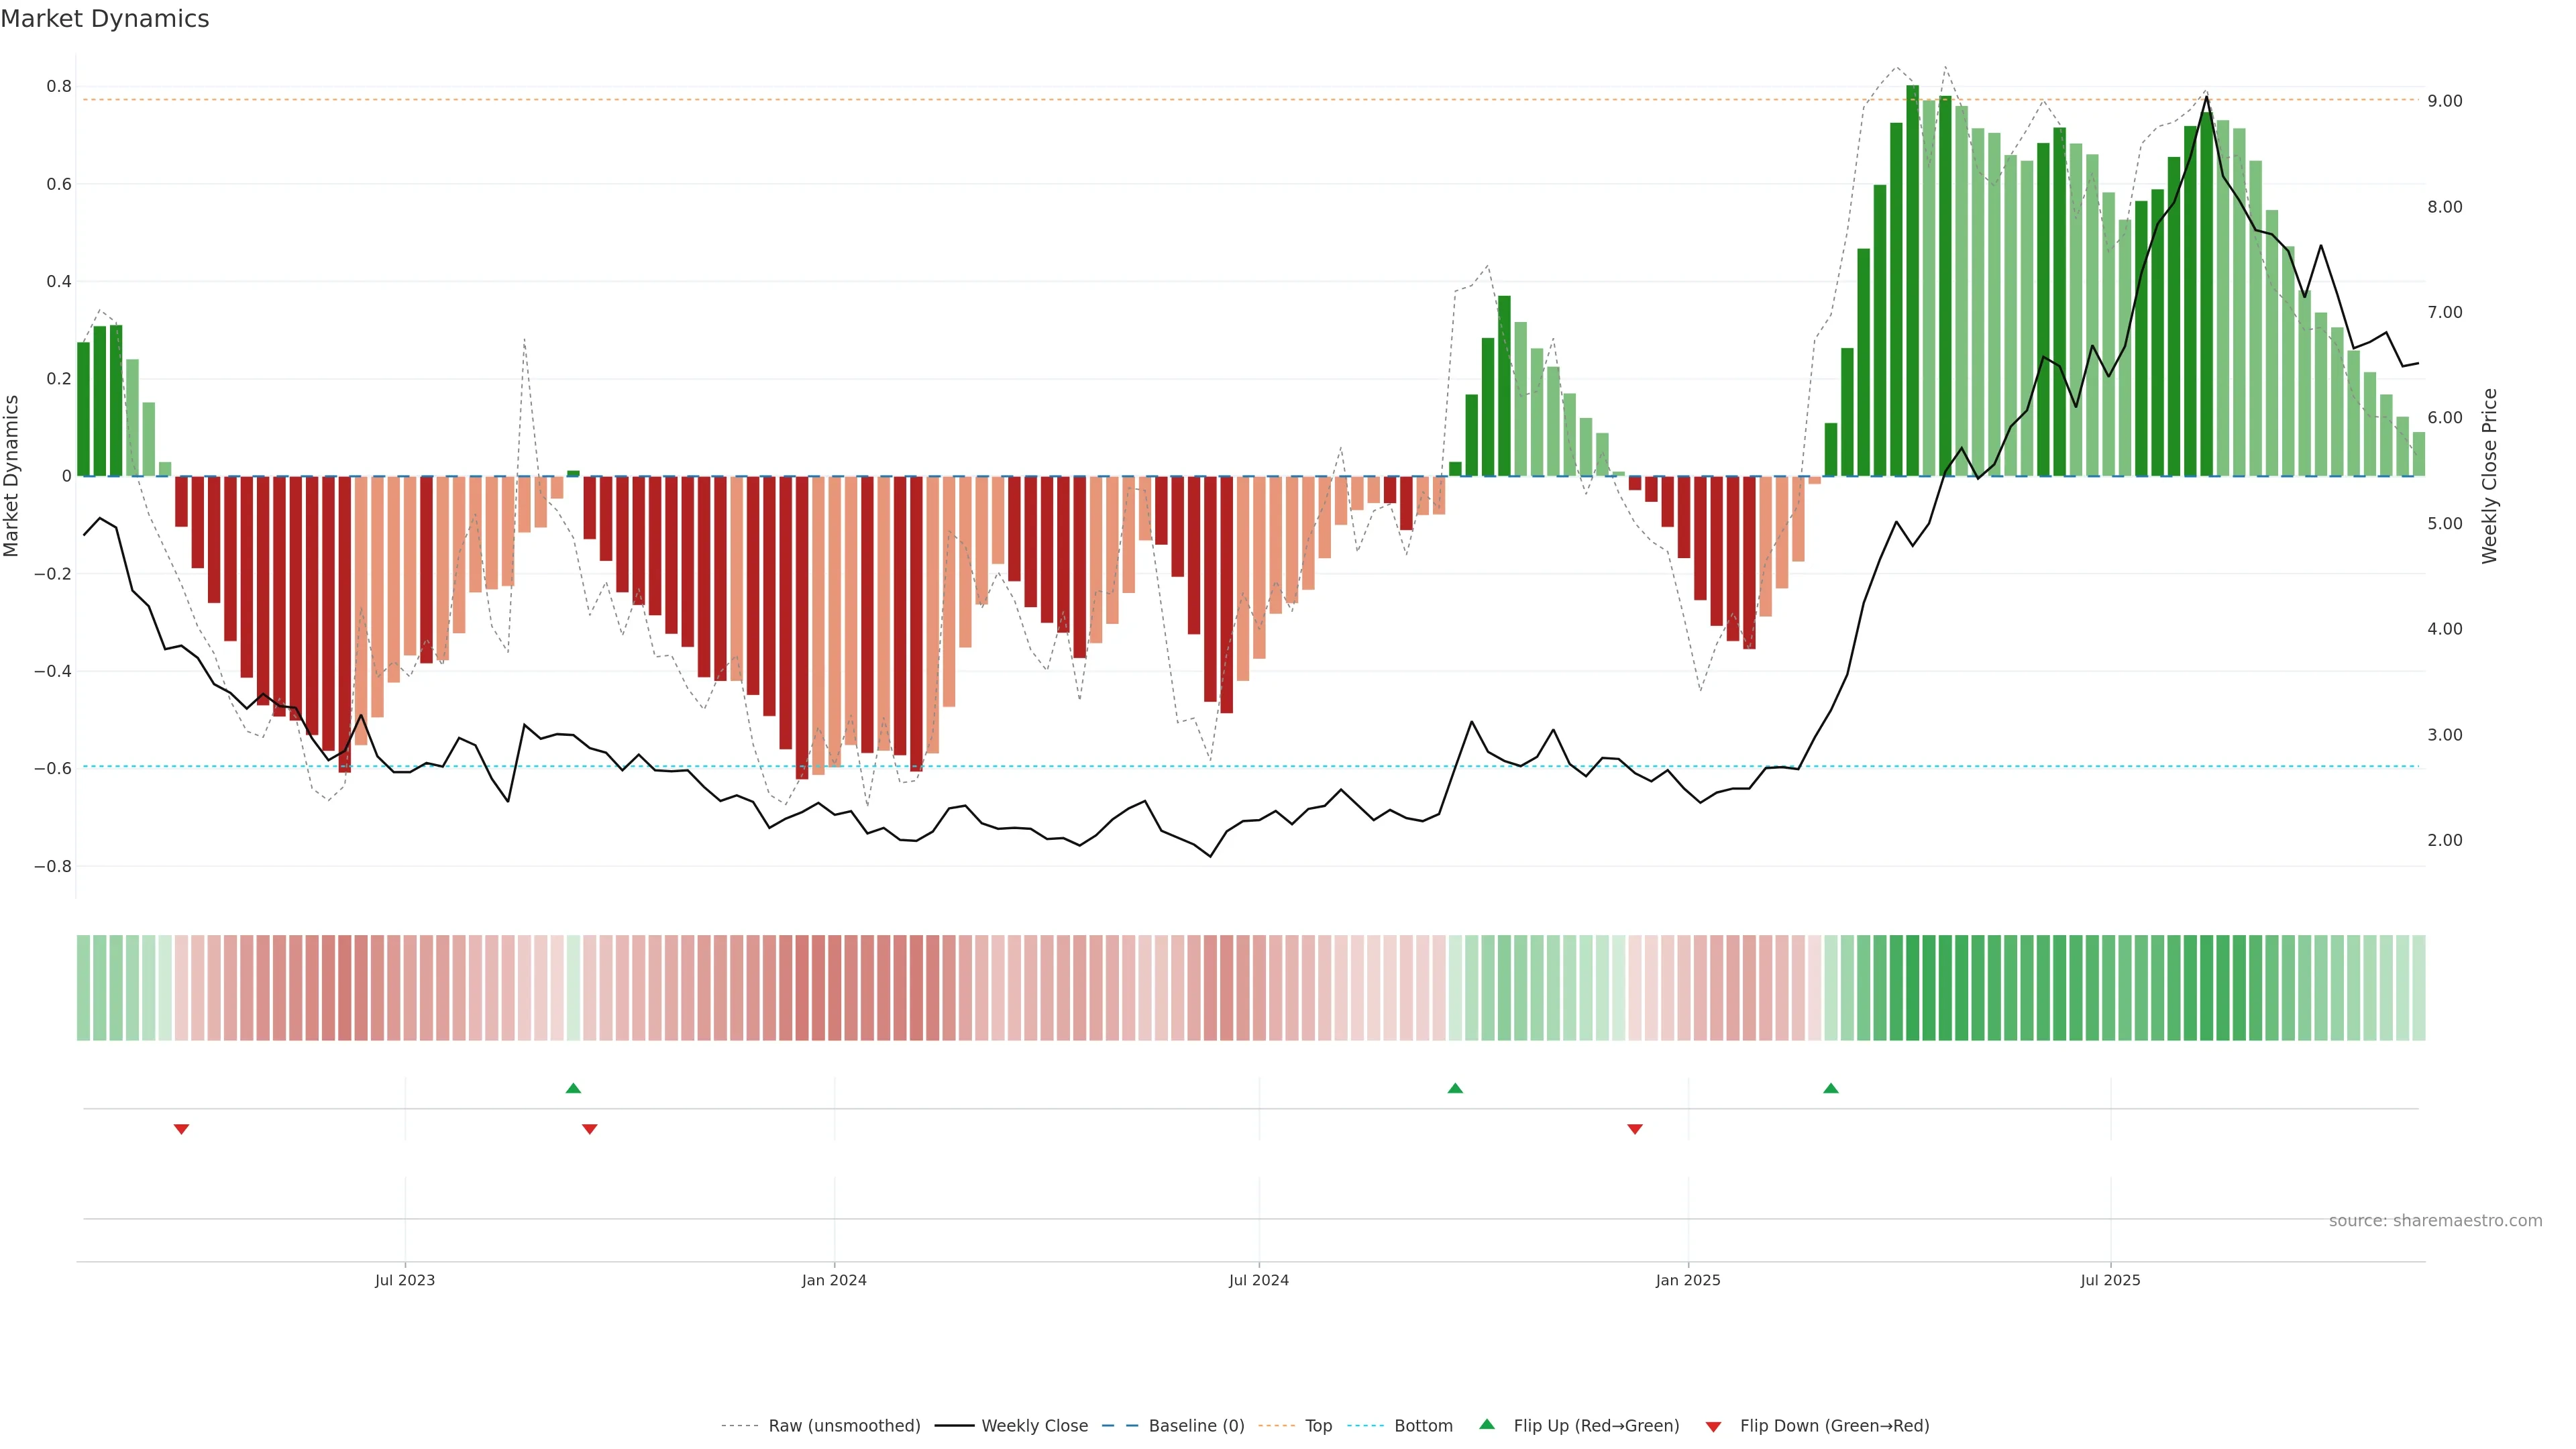Click the Market Dynamics chart title
Viewport: 2576px width, 1449px height.
coord(105,19)
